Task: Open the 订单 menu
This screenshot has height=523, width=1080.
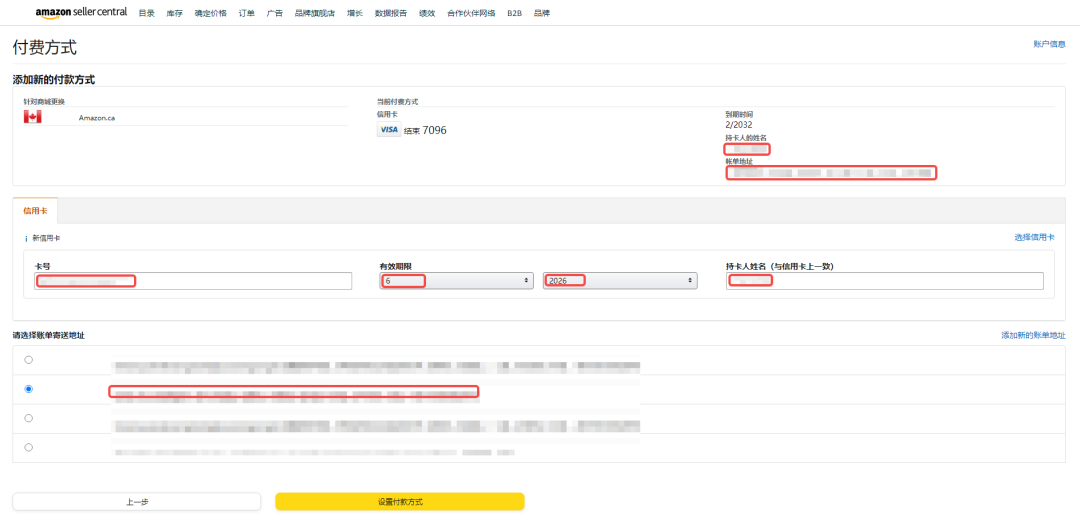Action: click(x=246, y=13)
